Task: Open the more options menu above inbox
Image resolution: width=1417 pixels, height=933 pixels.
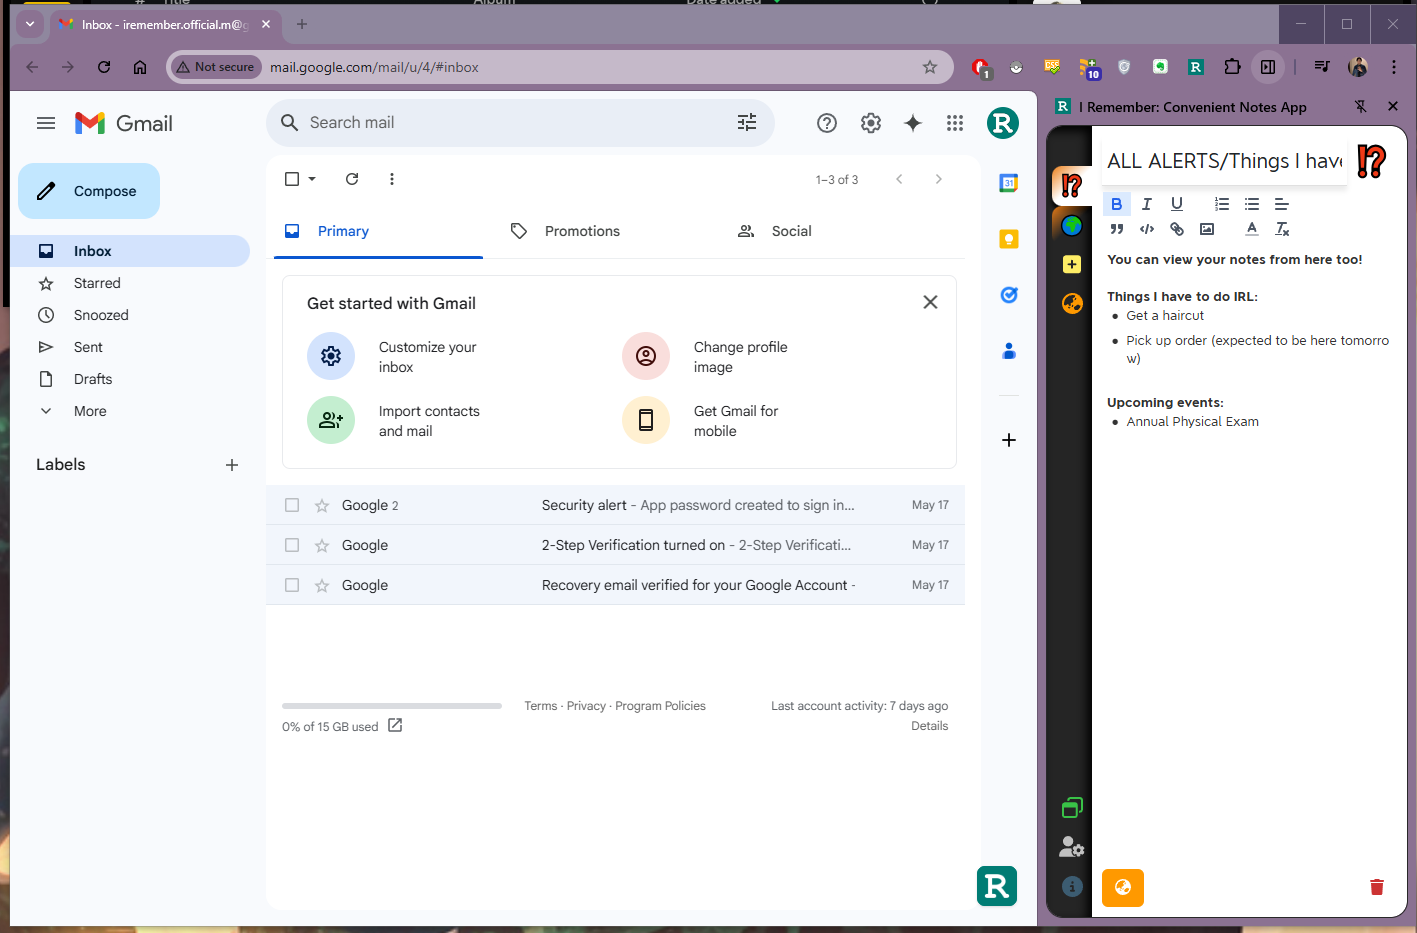Action: click(392, 179)
